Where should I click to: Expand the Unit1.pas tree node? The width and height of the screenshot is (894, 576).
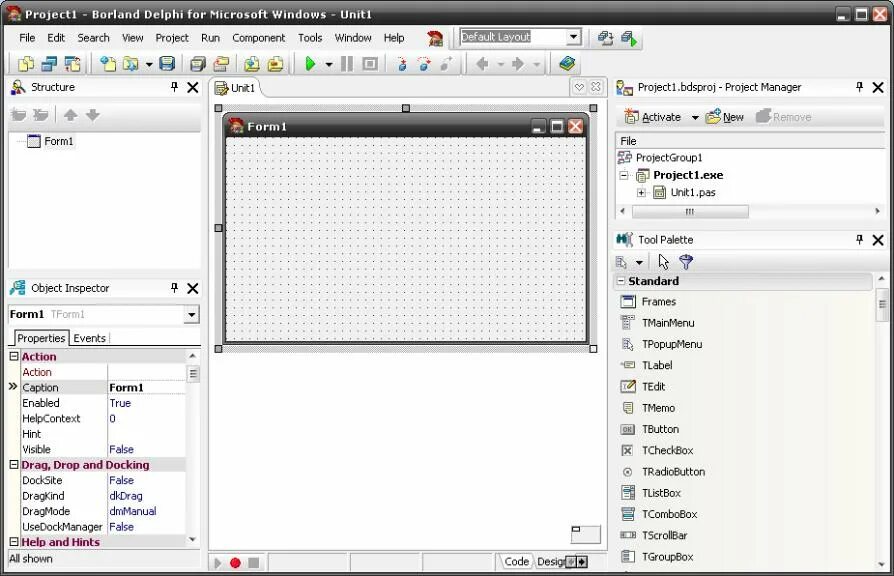641,192
